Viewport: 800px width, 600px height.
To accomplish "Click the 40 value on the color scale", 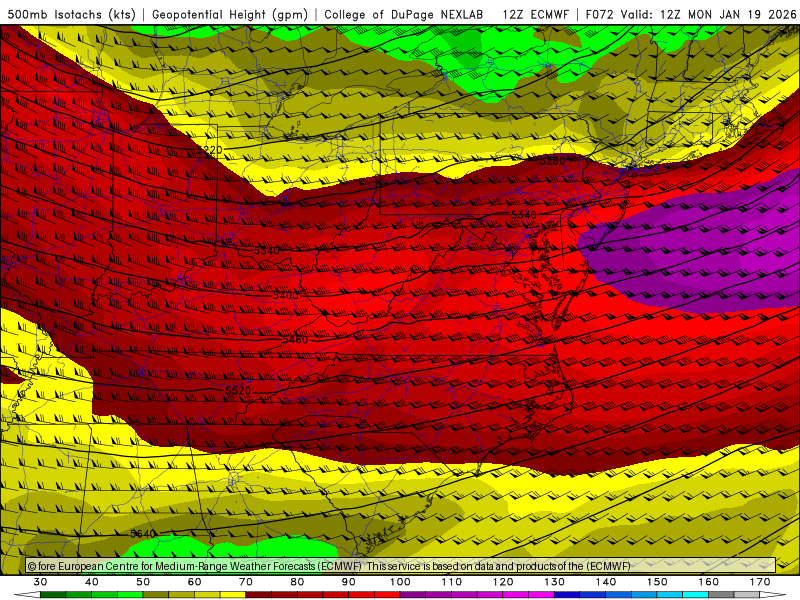I will pos(92,582).
